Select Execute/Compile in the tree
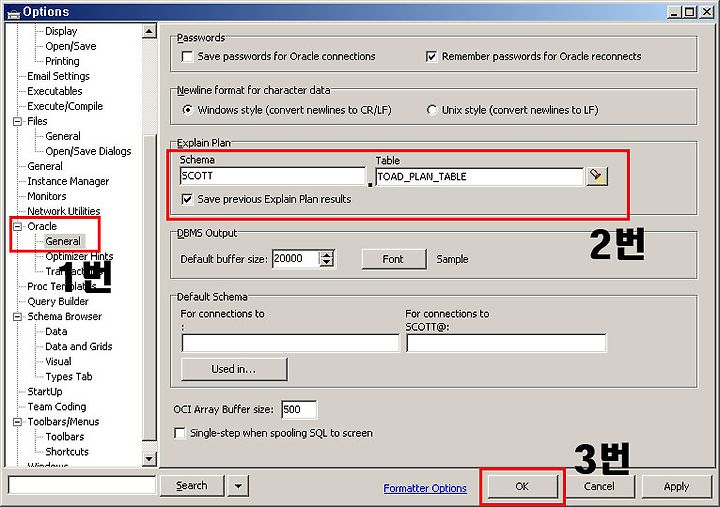 65,107
